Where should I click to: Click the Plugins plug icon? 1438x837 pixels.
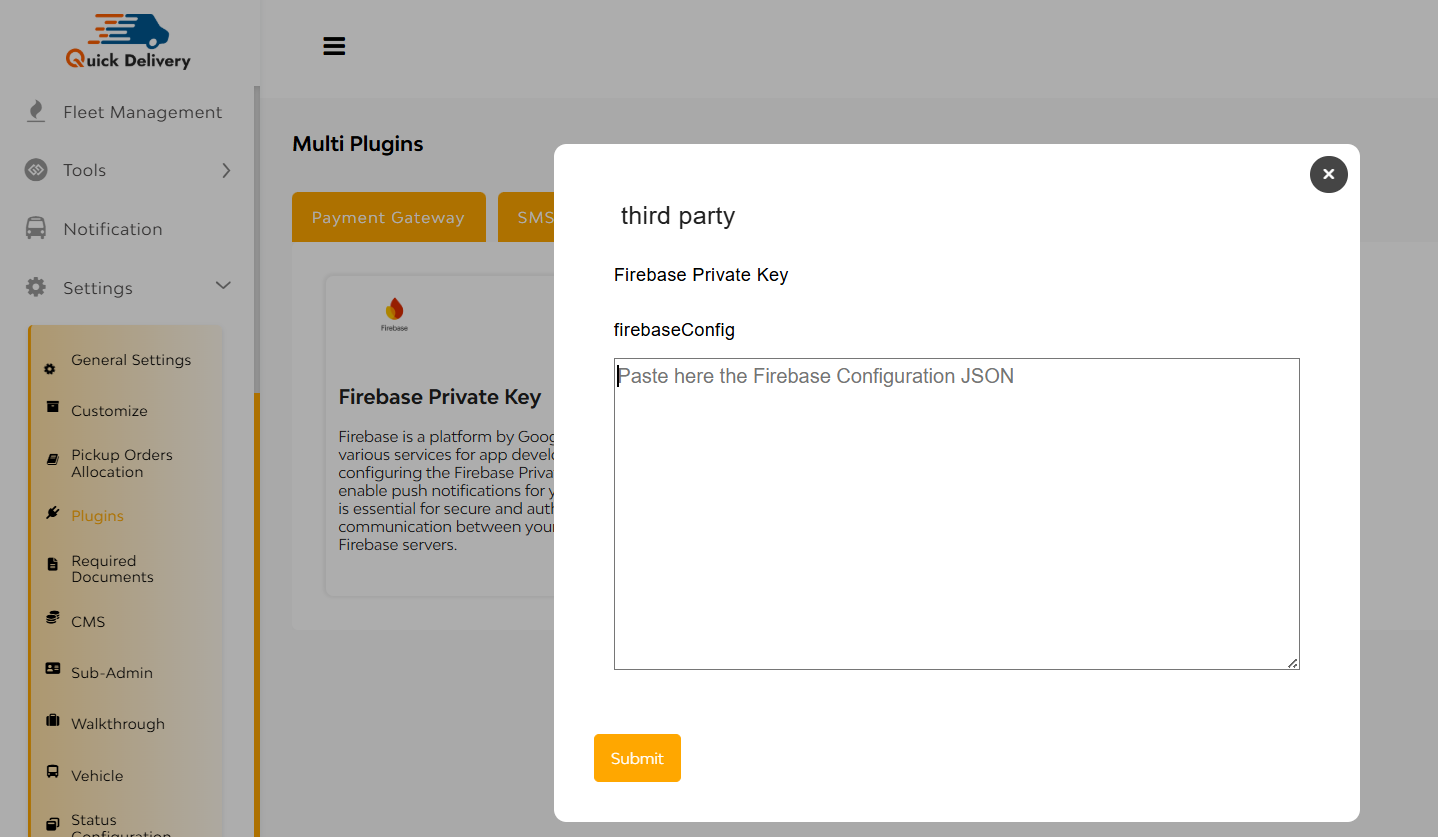click(53, 513)
